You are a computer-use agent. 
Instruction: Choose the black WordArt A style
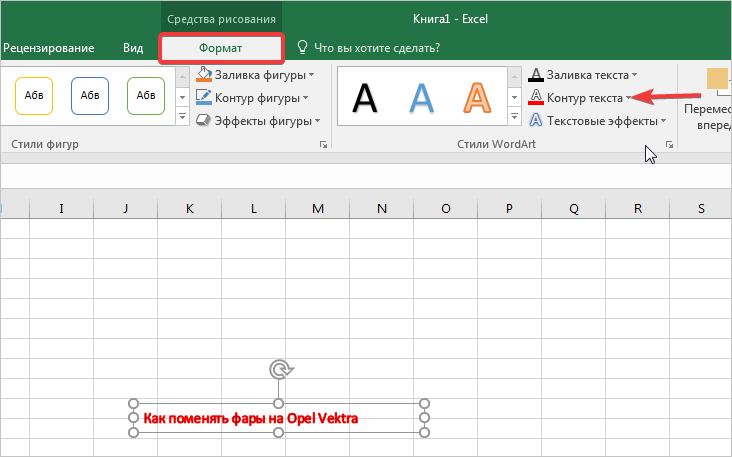pyautogui.click(x=365, y=98)
